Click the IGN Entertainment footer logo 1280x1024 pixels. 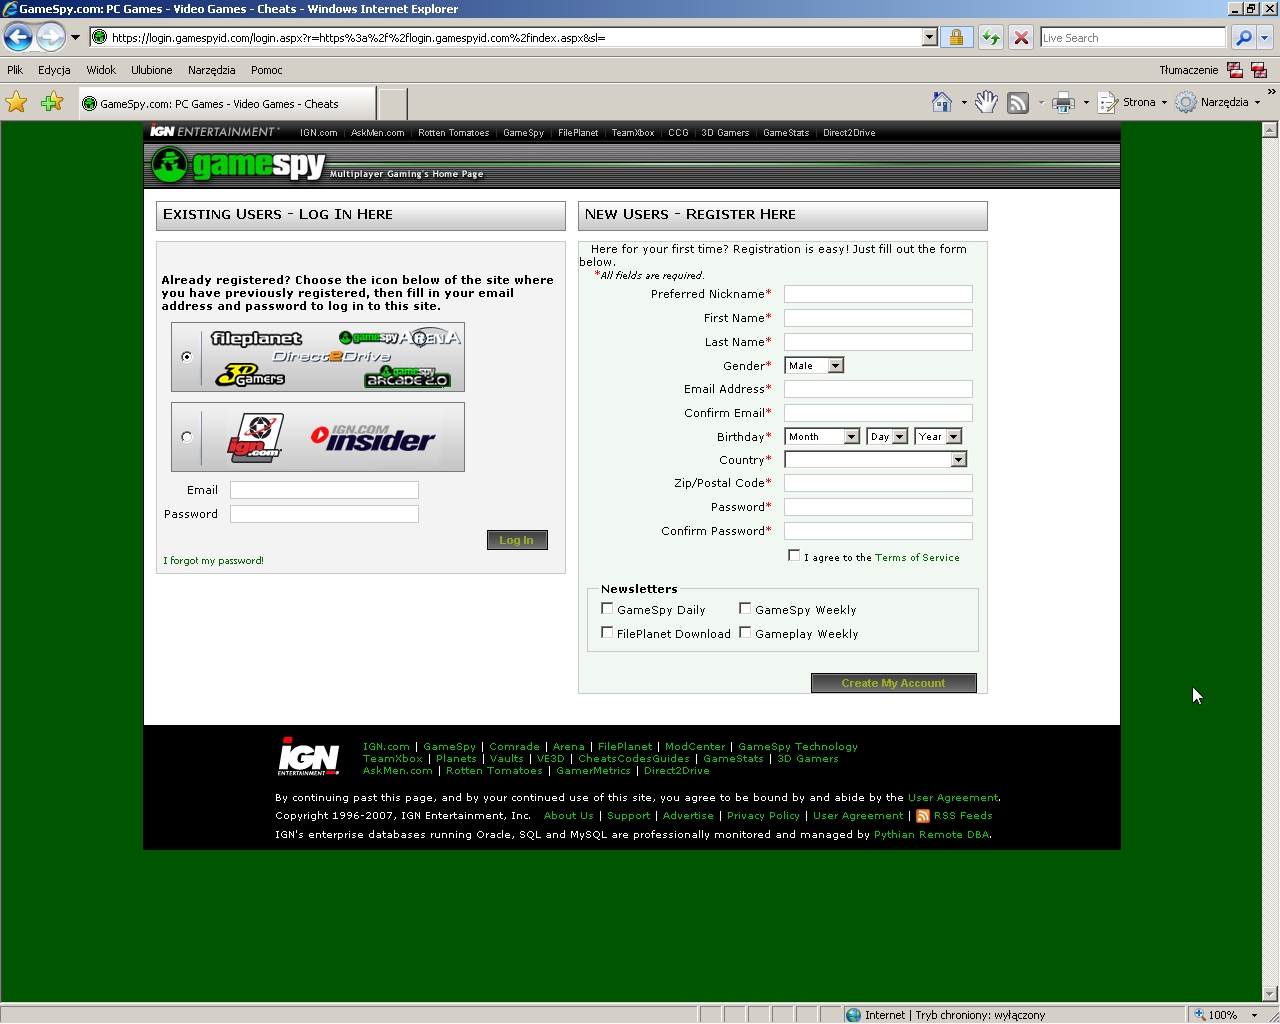[x=309, y=756]
